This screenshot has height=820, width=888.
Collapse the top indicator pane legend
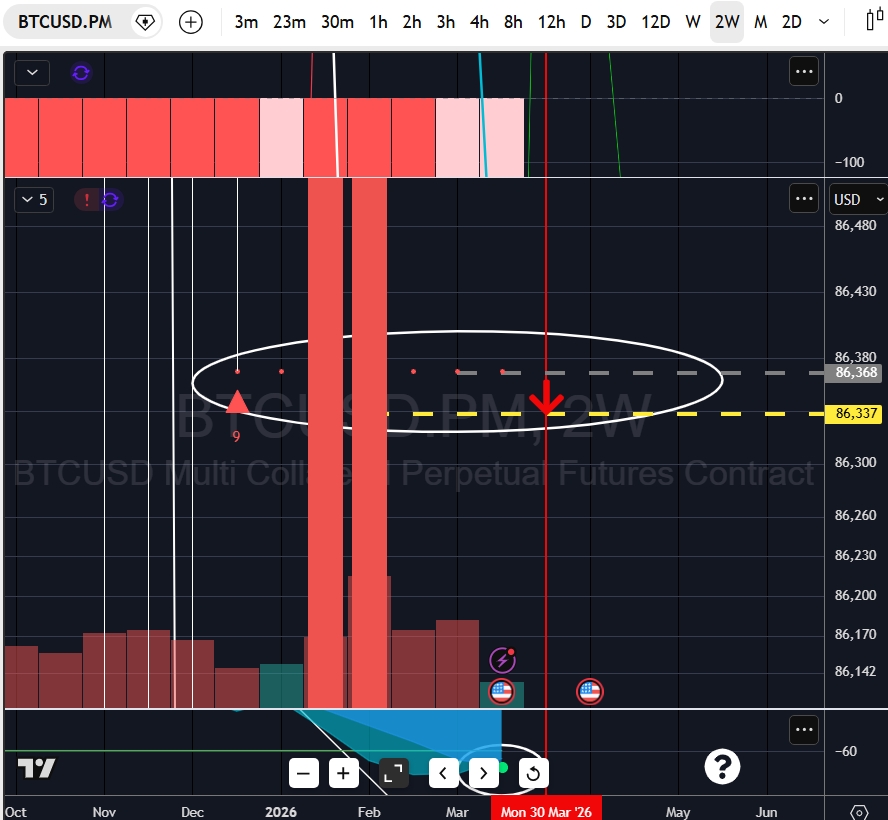point(32,72)
